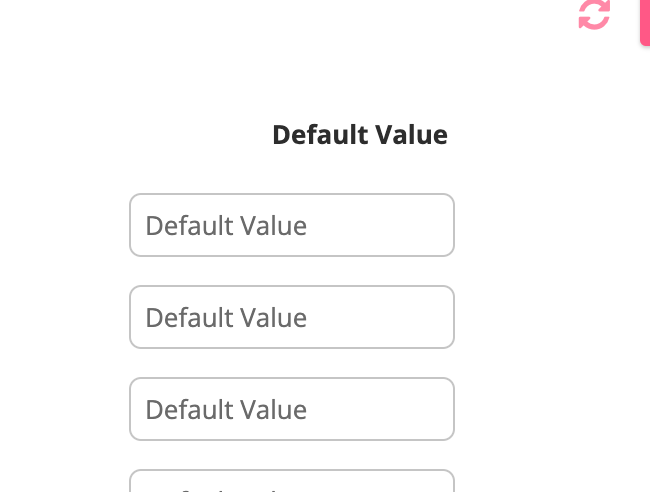Click placeholder text in the second field
The image size is (650, 492).
226,318
